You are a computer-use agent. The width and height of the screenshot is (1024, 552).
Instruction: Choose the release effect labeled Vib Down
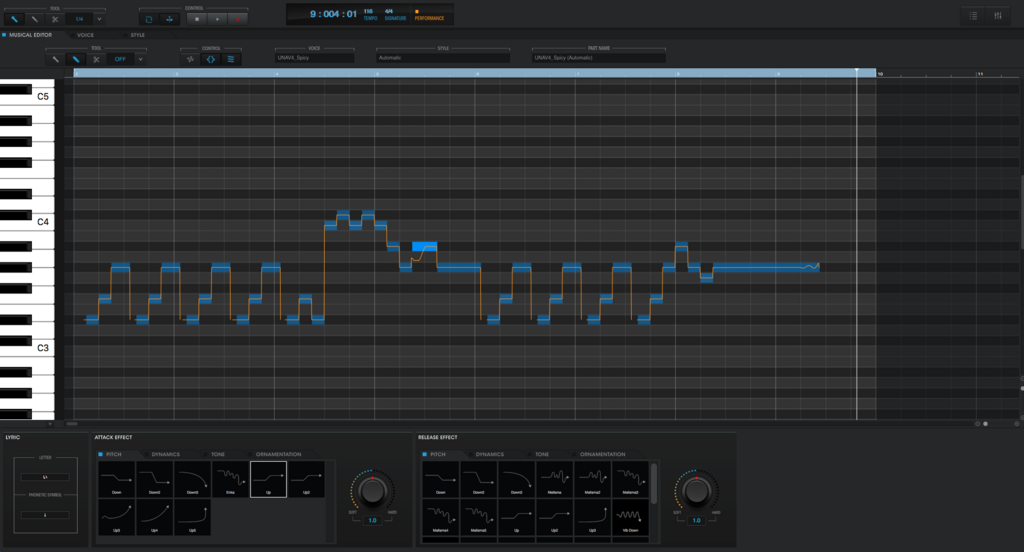click(x=630, y=517)
